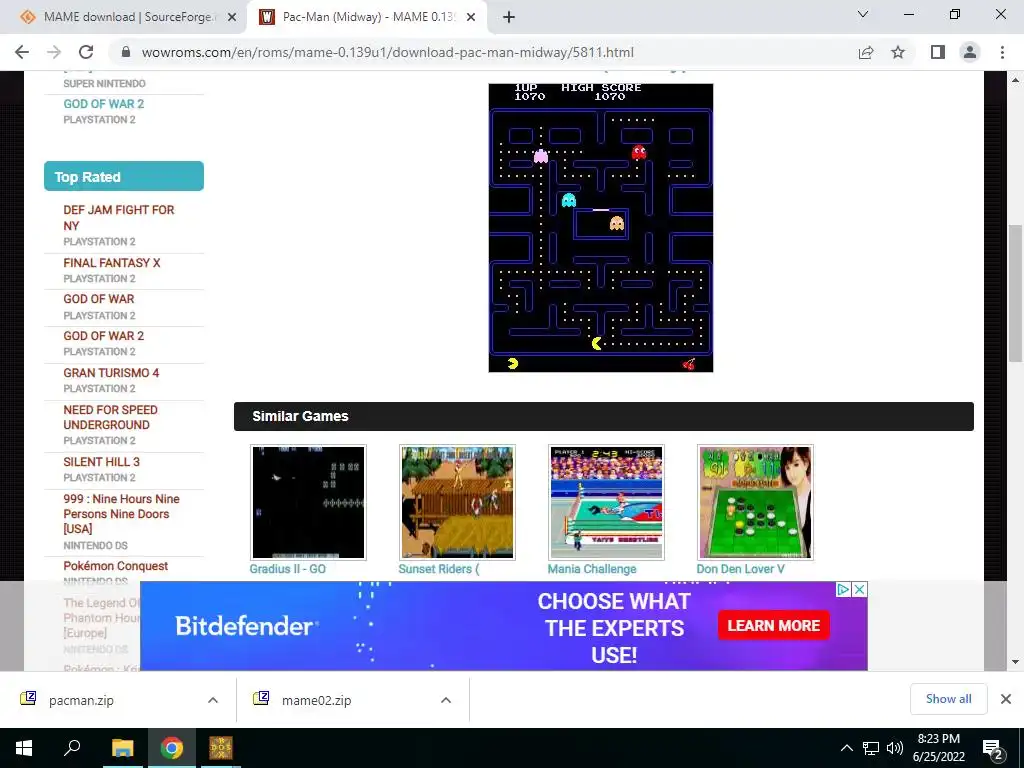Click the page vertical scrollbar thumb

(x=1015, y=293)
